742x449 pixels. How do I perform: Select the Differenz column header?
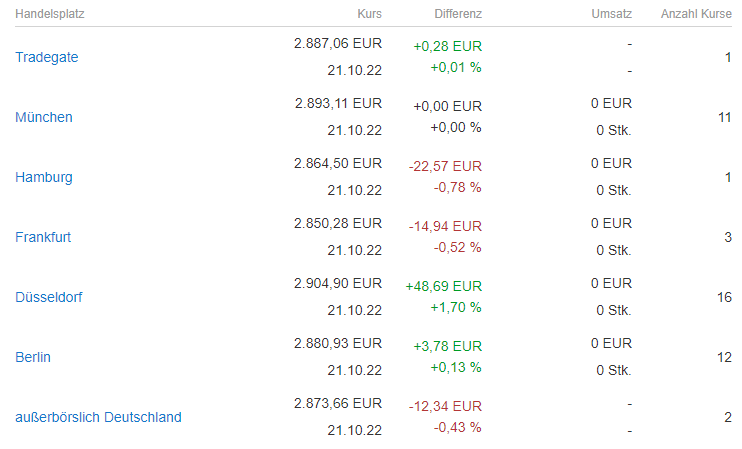pyautogui.click(x=458, y=14)
